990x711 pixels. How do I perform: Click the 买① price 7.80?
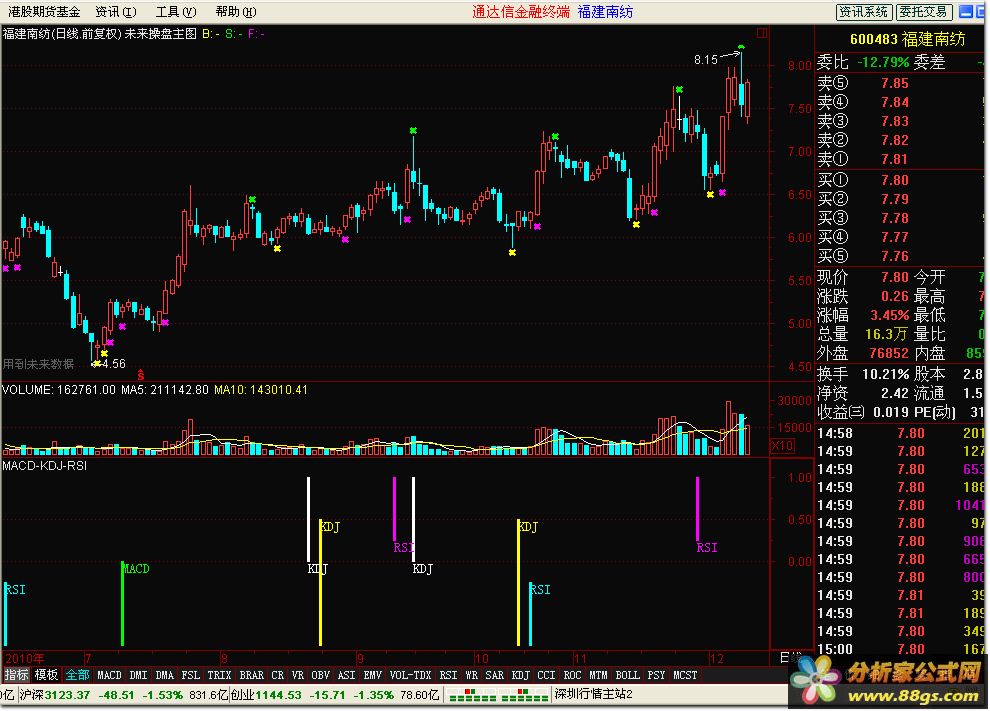[x=895, y=181]
